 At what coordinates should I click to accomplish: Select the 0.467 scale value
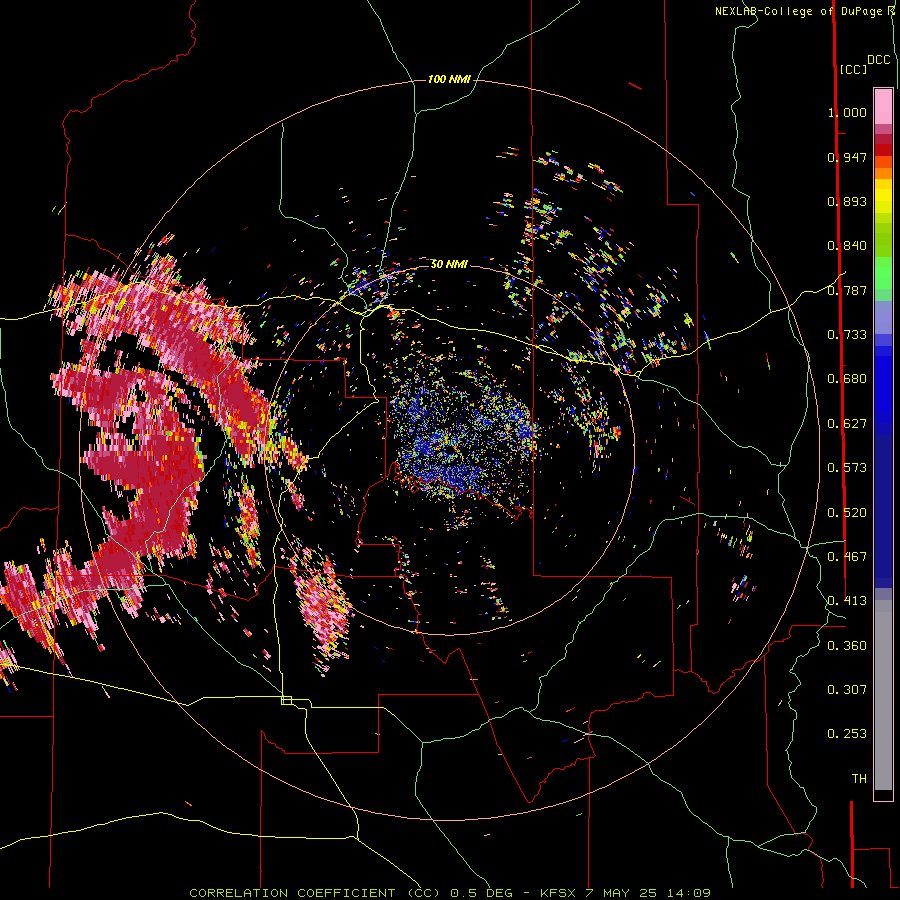click(x=847, y=557)
